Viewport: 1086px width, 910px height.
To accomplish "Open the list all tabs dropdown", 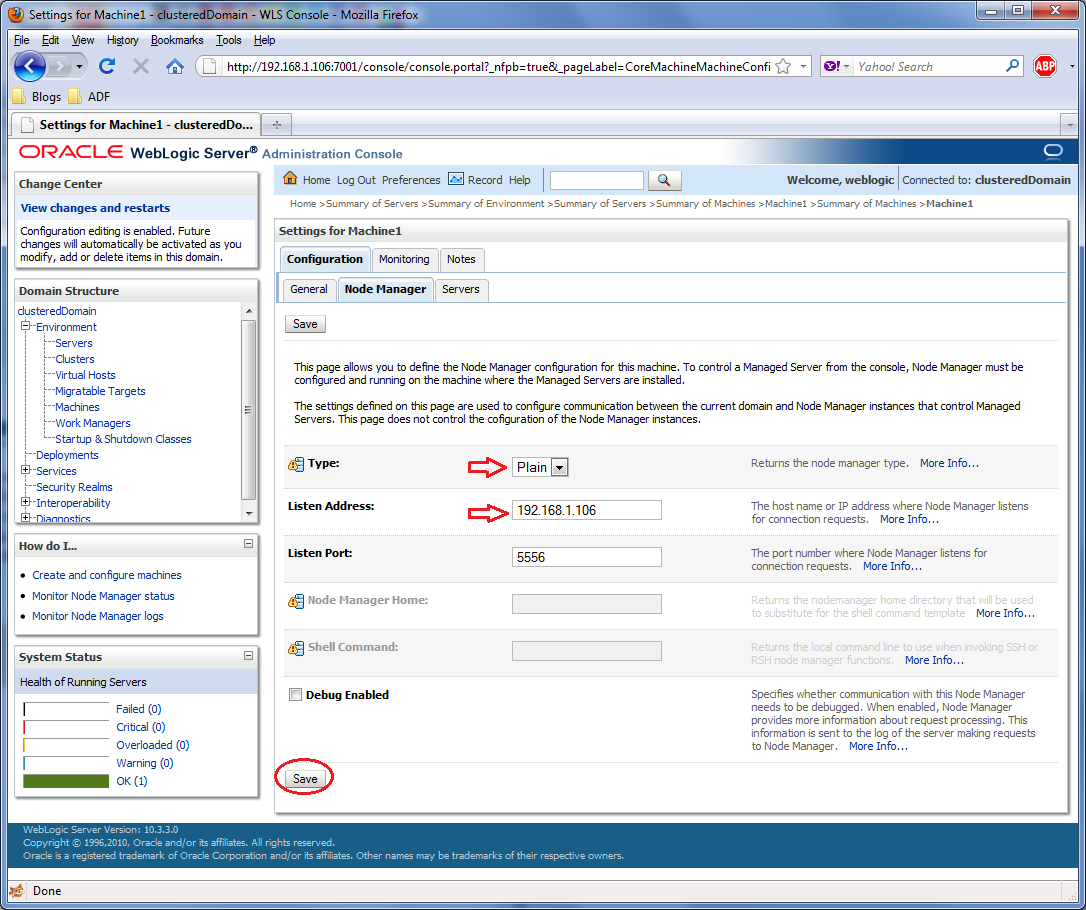I will 1070,125.
